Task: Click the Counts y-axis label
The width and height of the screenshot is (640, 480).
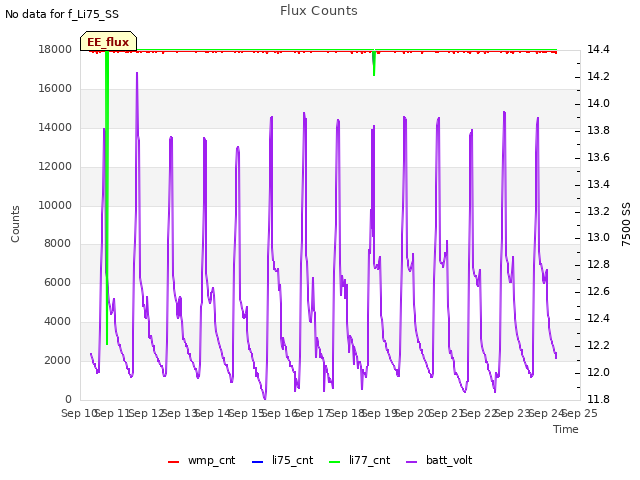Action: pyautogui.click(x=15, y=224)
